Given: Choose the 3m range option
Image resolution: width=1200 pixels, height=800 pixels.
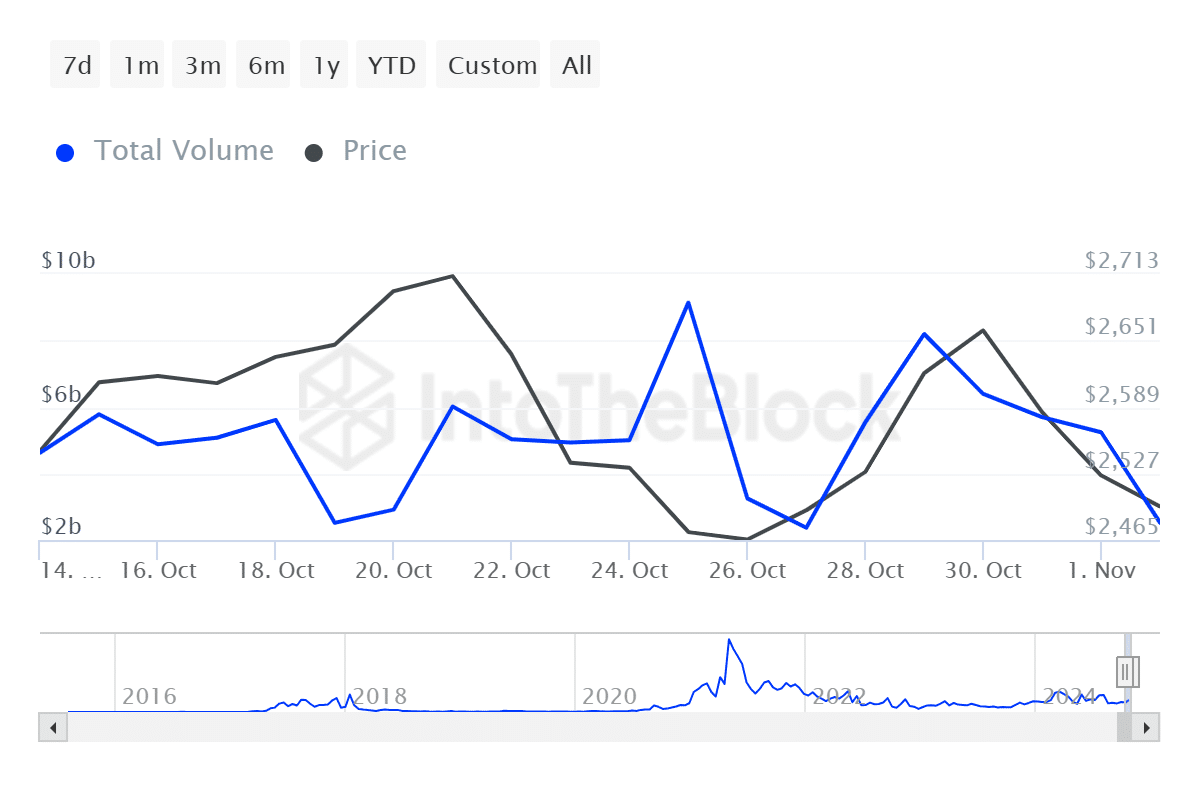Looking at the screenshot, I should point(203,66).
